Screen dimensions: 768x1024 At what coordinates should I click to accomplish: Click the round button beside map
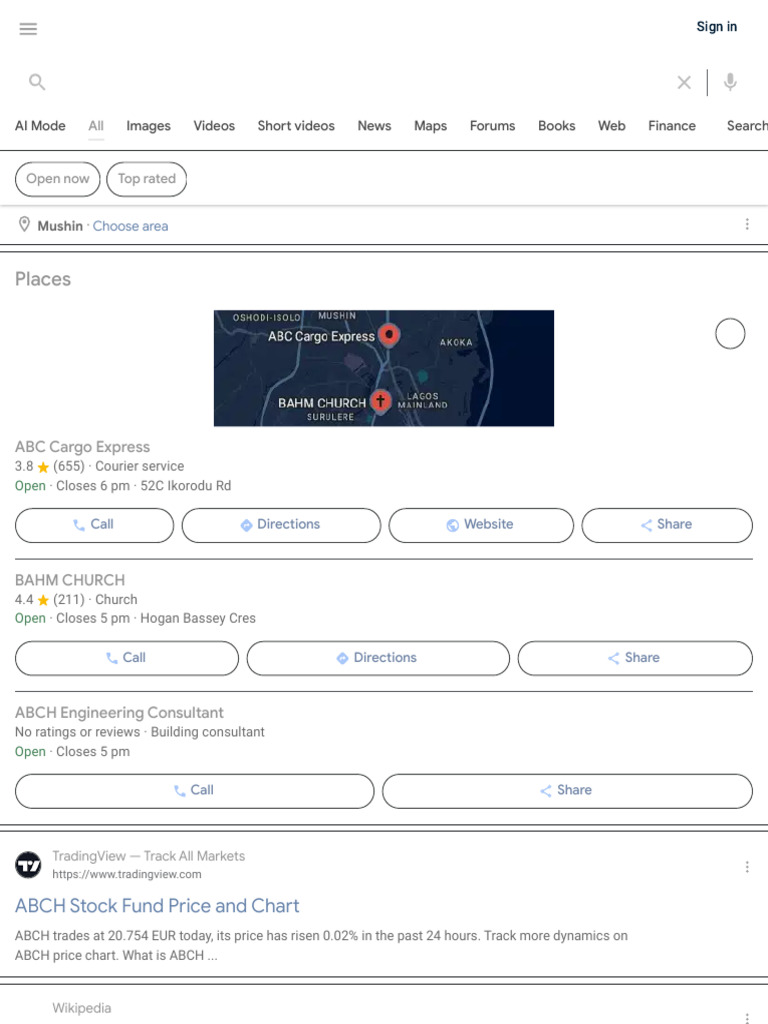coord(730,334)
